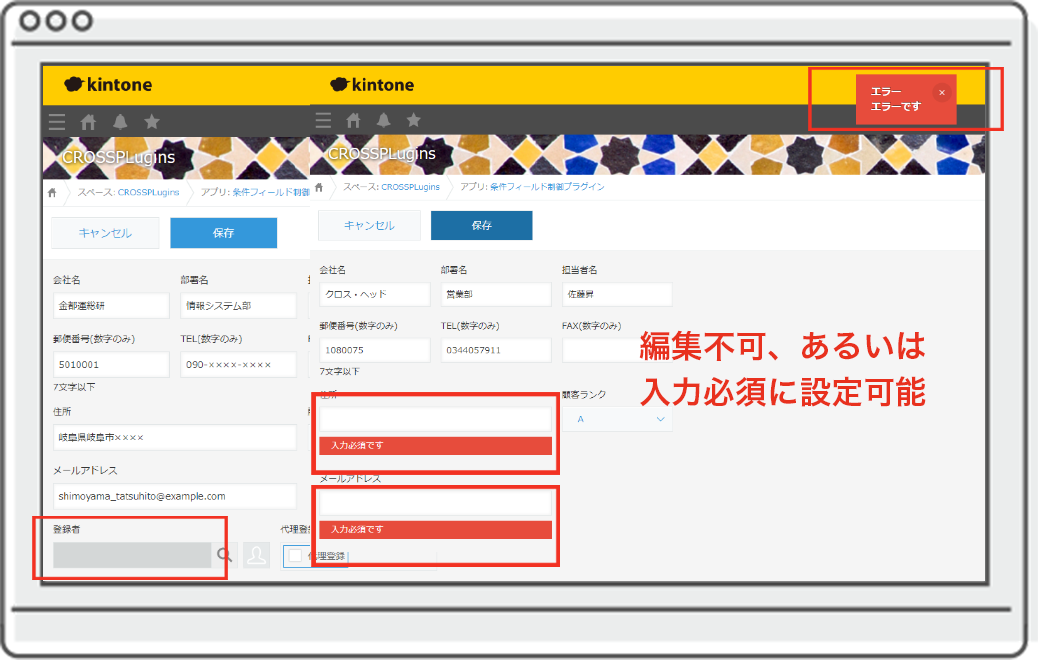This screenshot has width=1038, height=660.
Task: Dismiss the red エラー notification with its X
Action: [941, 92]
